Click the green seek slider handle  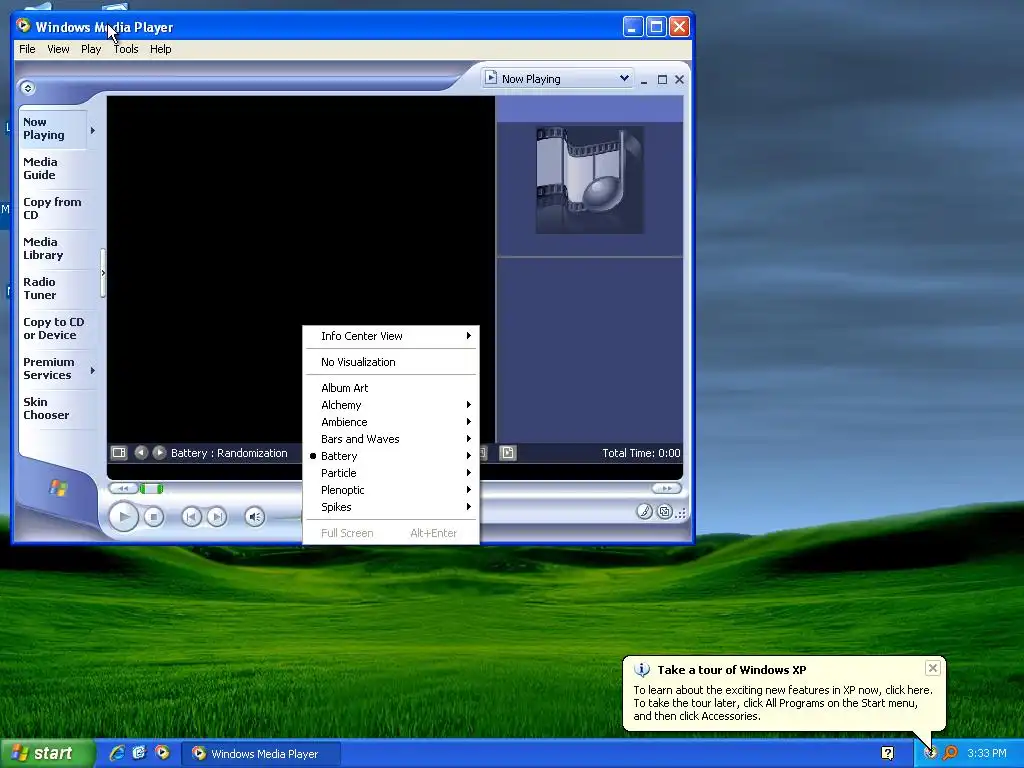click(152, 488)
